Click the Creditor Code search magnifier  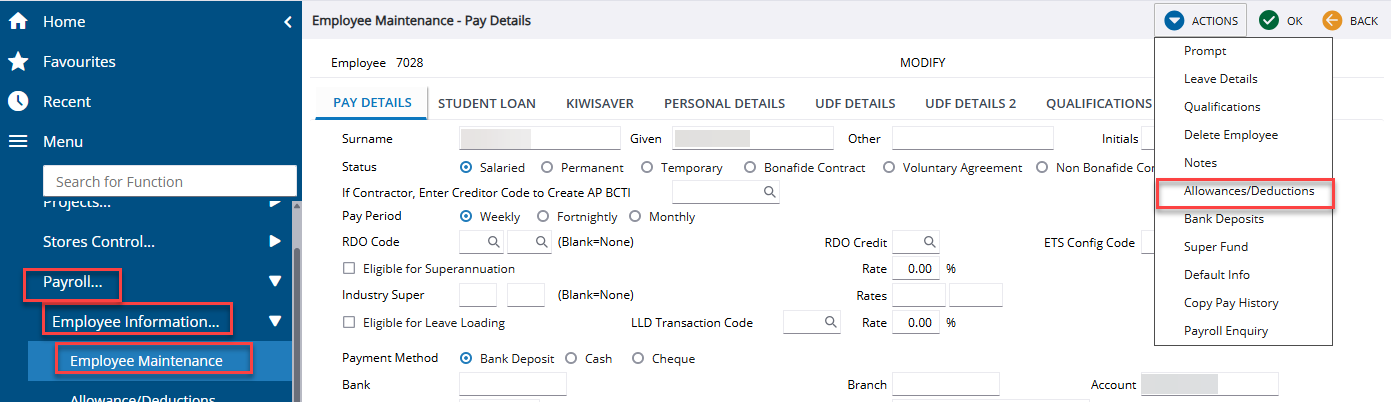pyautogui.click(x=770, y=191)
